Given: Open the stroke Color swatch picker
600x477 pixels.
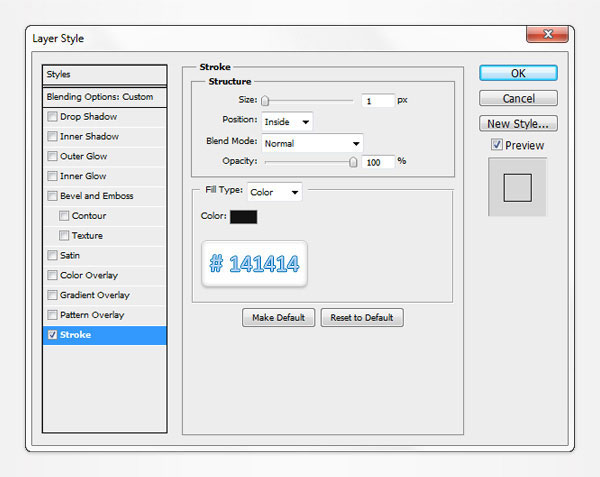Looking at the screenshot, I should pos(243,217).
